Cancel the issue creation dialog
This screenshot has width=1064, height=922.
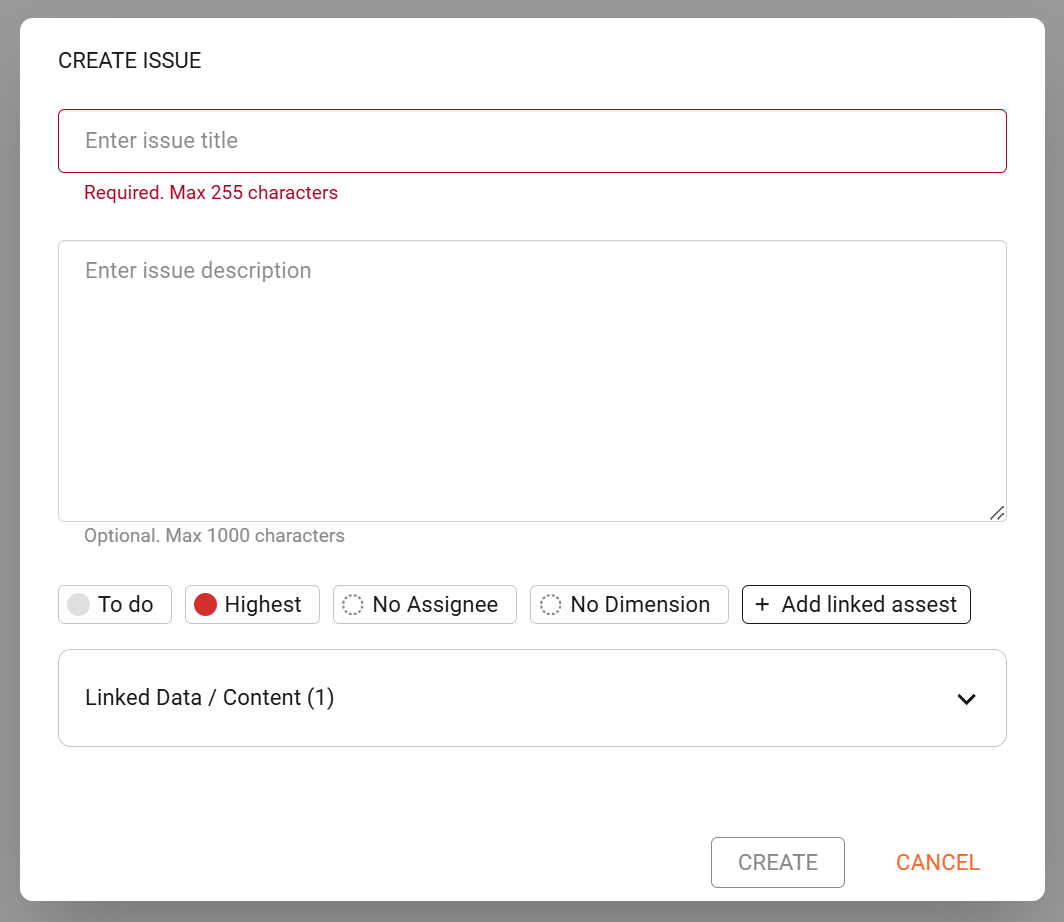pyautogui.click(x=937, y=862)
